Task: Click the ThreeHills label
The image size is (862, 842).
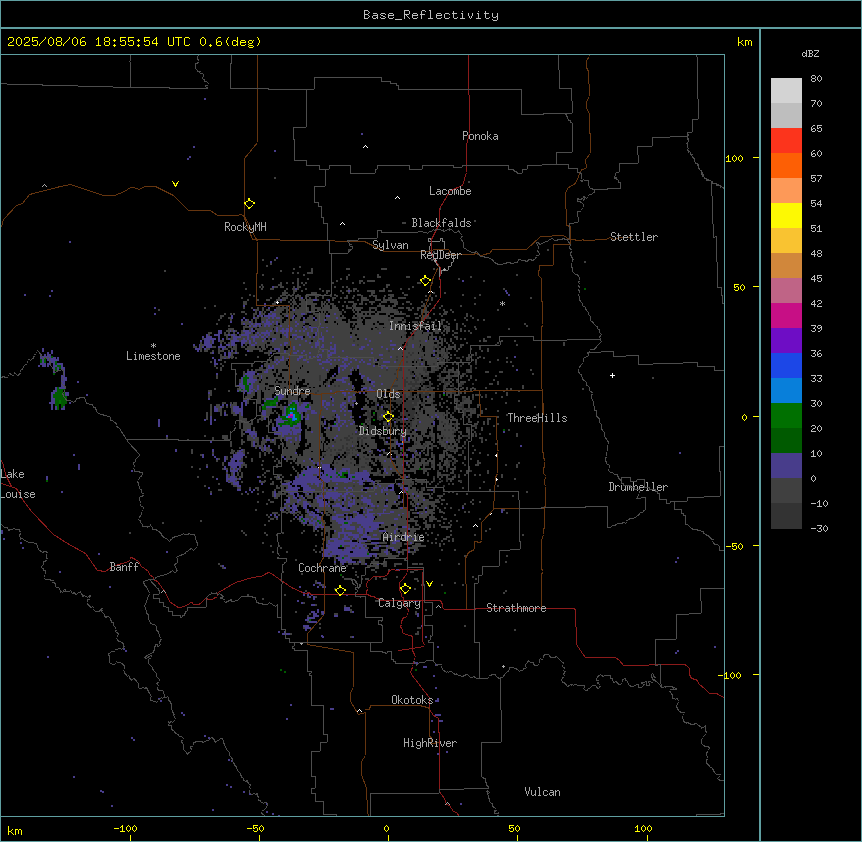Action: [x=537, y=418]
